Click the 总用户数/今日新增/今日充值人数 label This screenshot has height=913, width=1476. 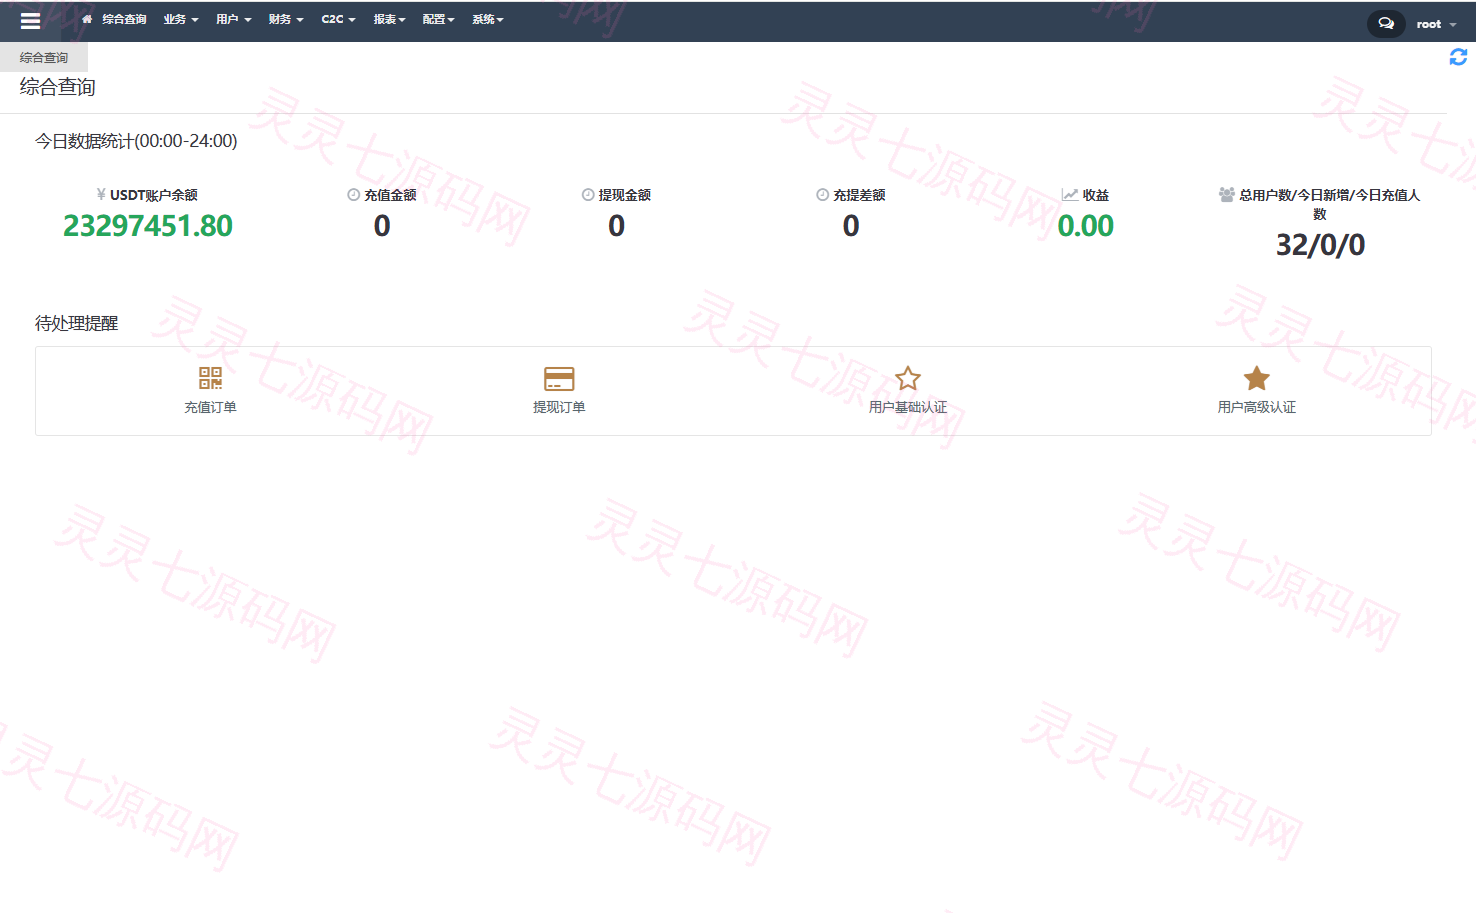1329,204
